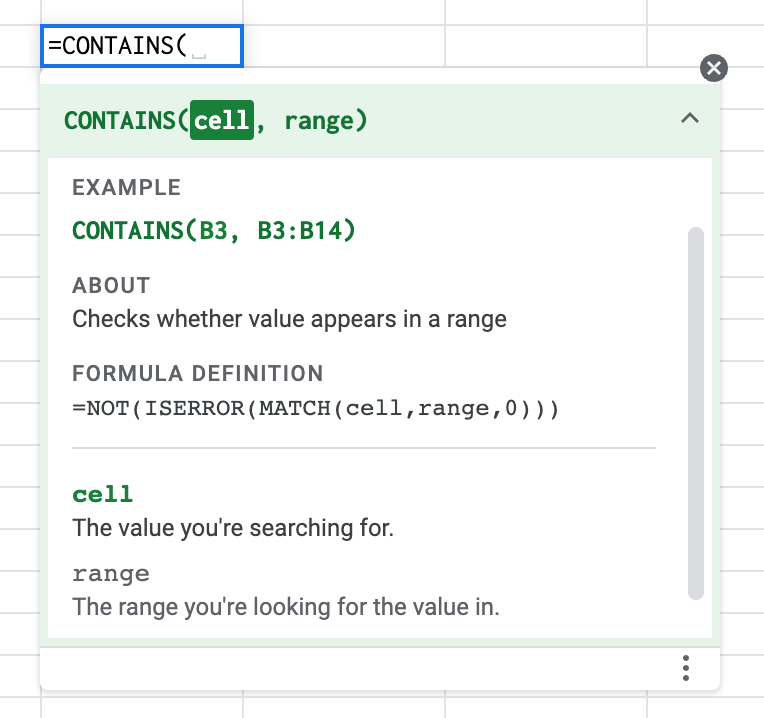Click the range argument in function signature
The image size is (764, 718).
[x=318, y=121]
